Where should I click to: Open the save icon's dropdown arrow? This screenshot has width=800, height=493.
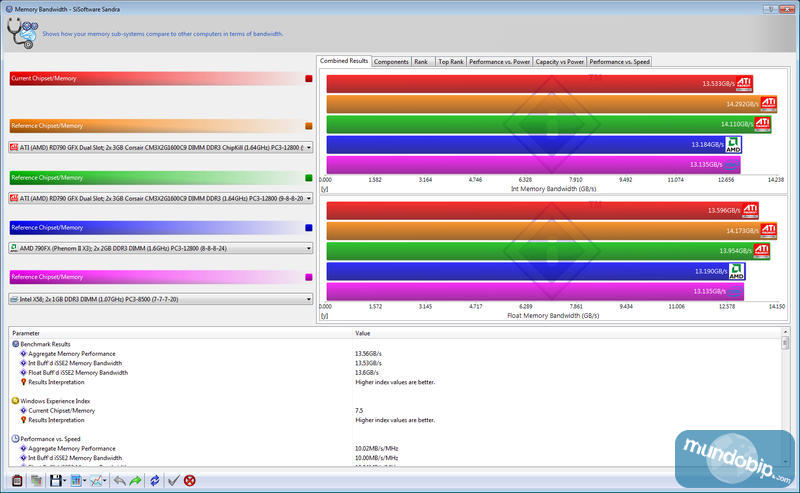(65, 481)
